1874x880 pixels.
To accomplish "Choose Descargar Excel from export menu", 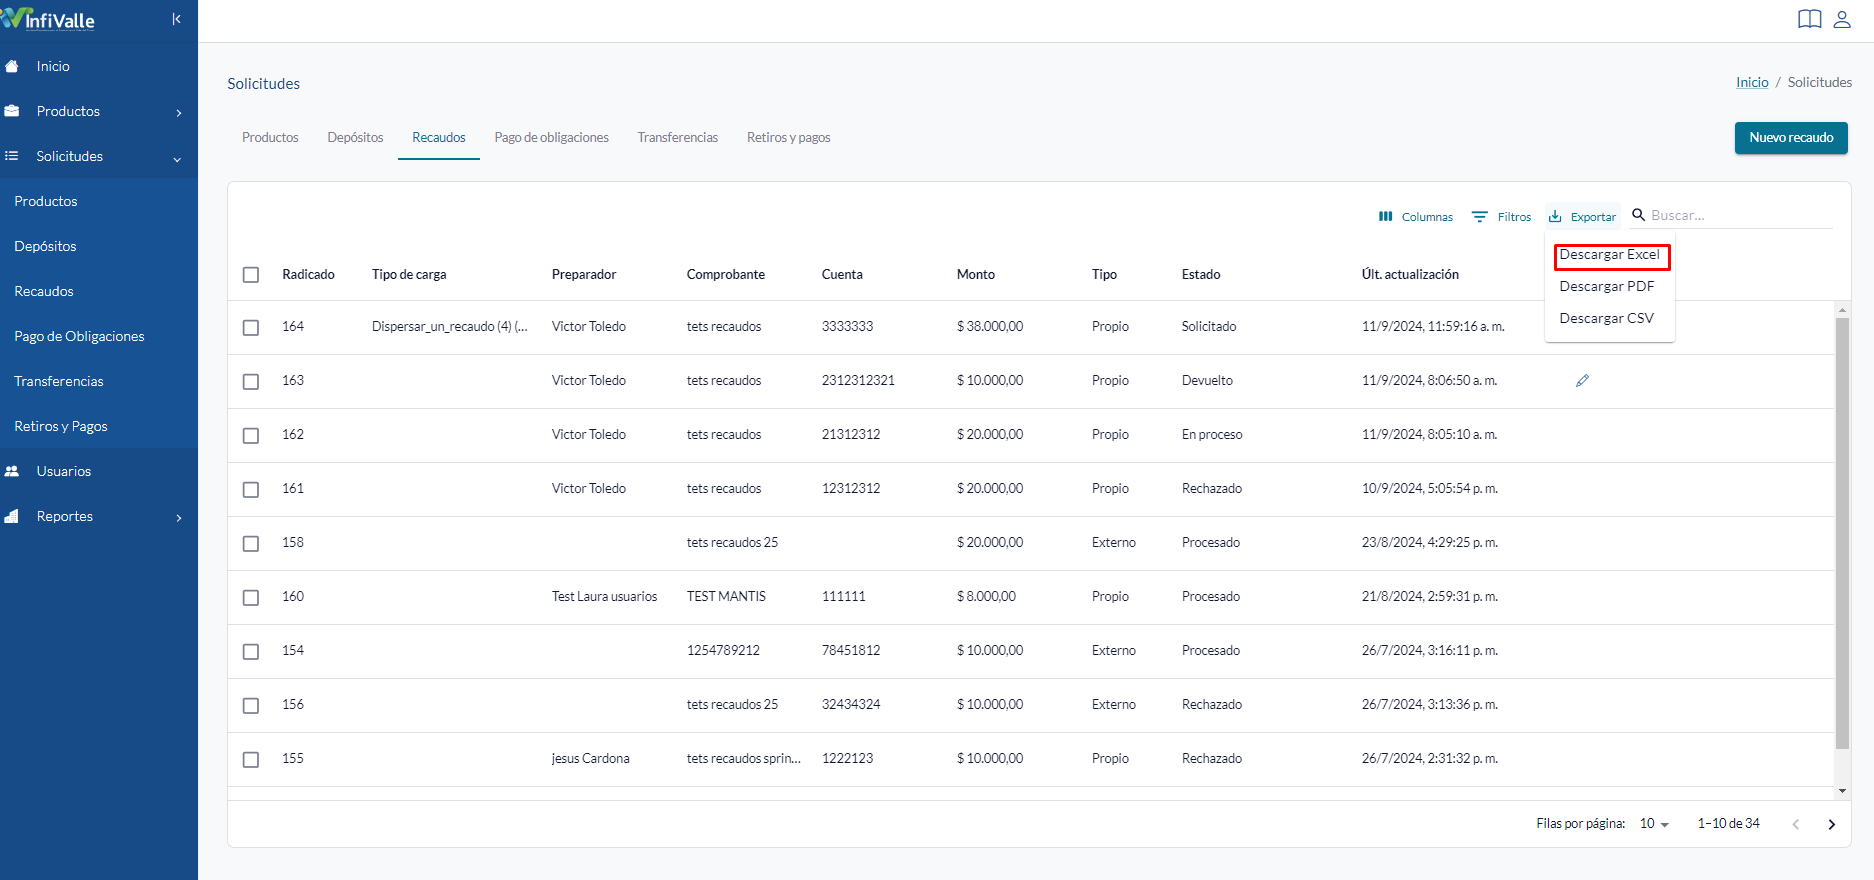I will click(x=1610, y=254).
